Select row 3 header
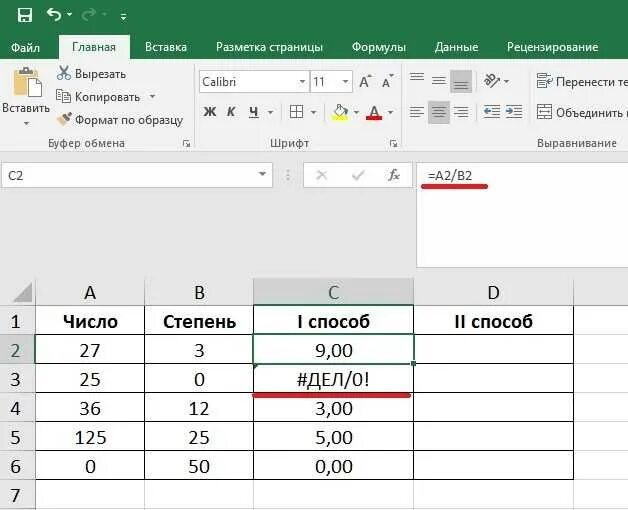 coord(17,379)
